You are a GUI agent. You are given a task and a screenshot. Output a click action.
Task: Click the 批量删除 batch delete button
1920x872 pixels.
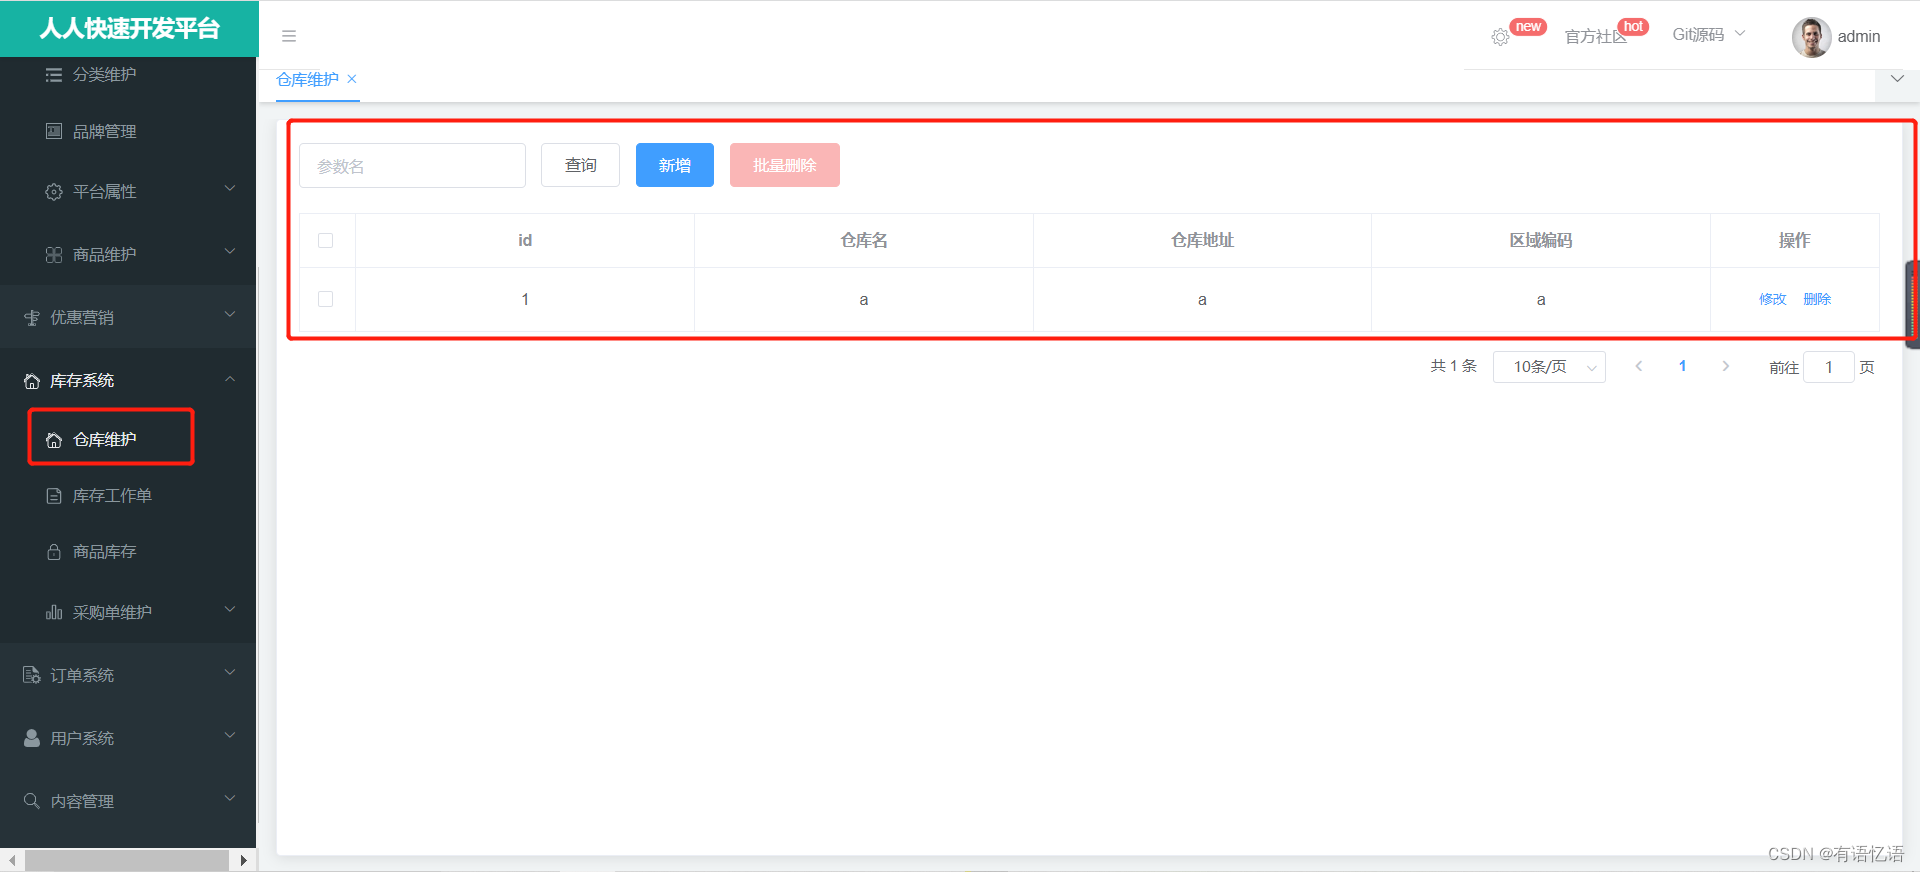tap(785, 165)
